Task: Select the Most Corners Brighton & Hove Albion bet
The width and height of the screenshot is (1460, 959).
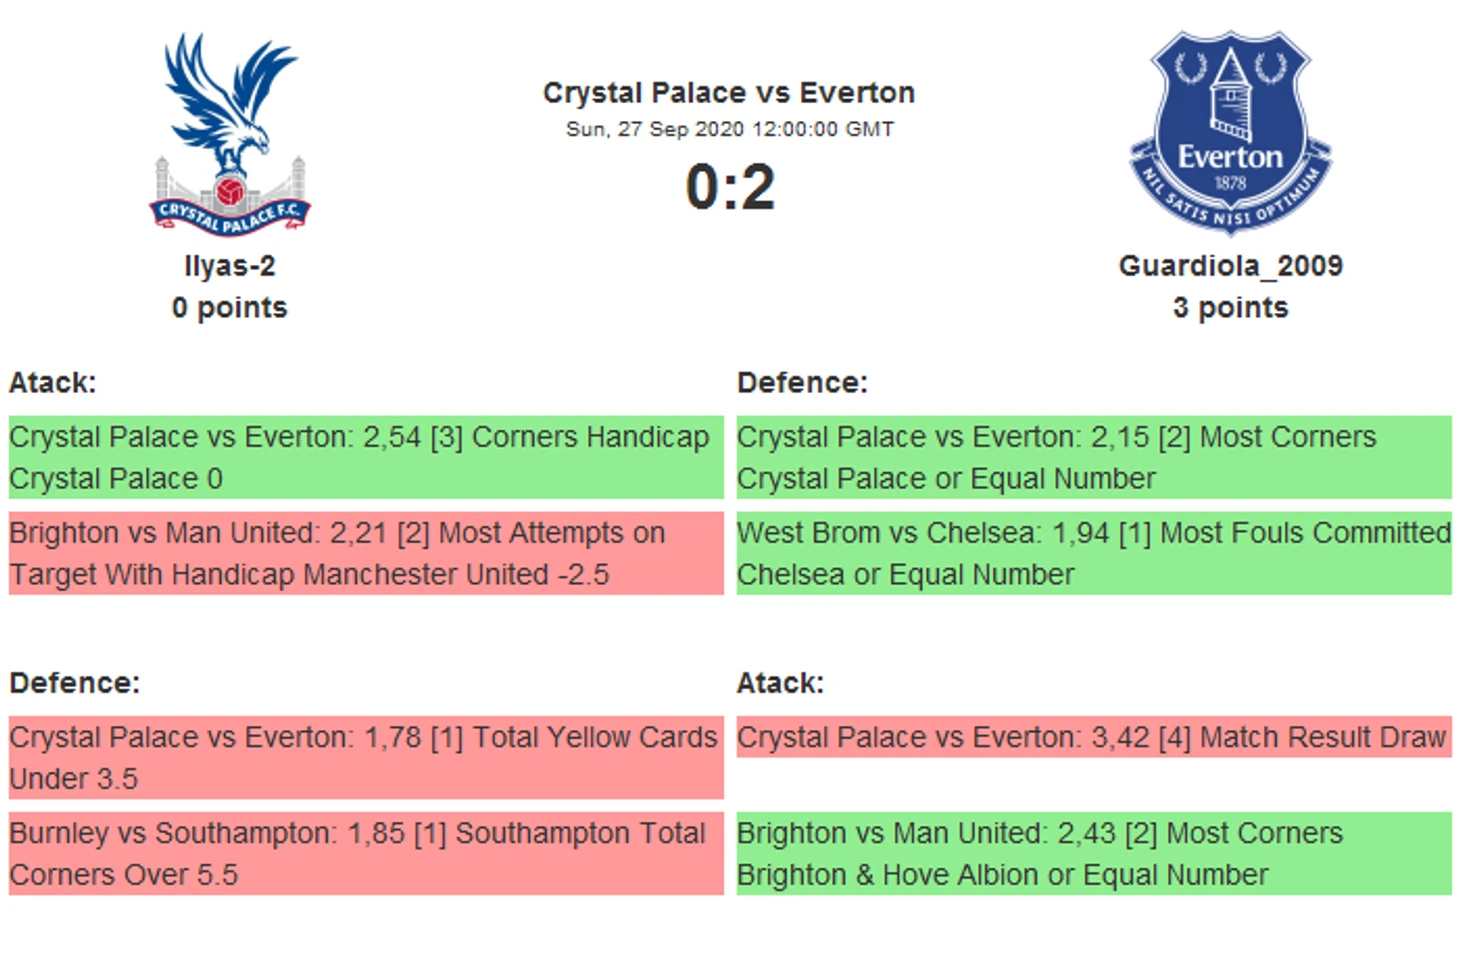Action: pyautogui.click(x=1093, y=853)
